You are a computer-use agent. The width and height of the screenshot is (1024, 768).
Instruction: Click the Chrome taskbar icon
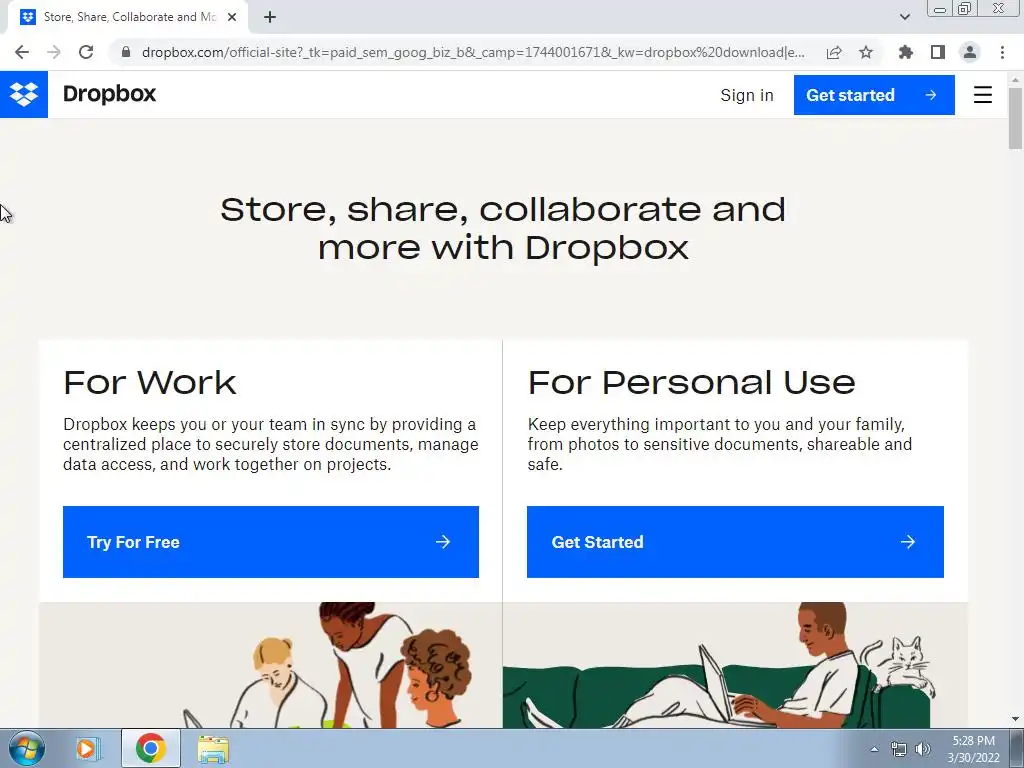tap(151, 748)
